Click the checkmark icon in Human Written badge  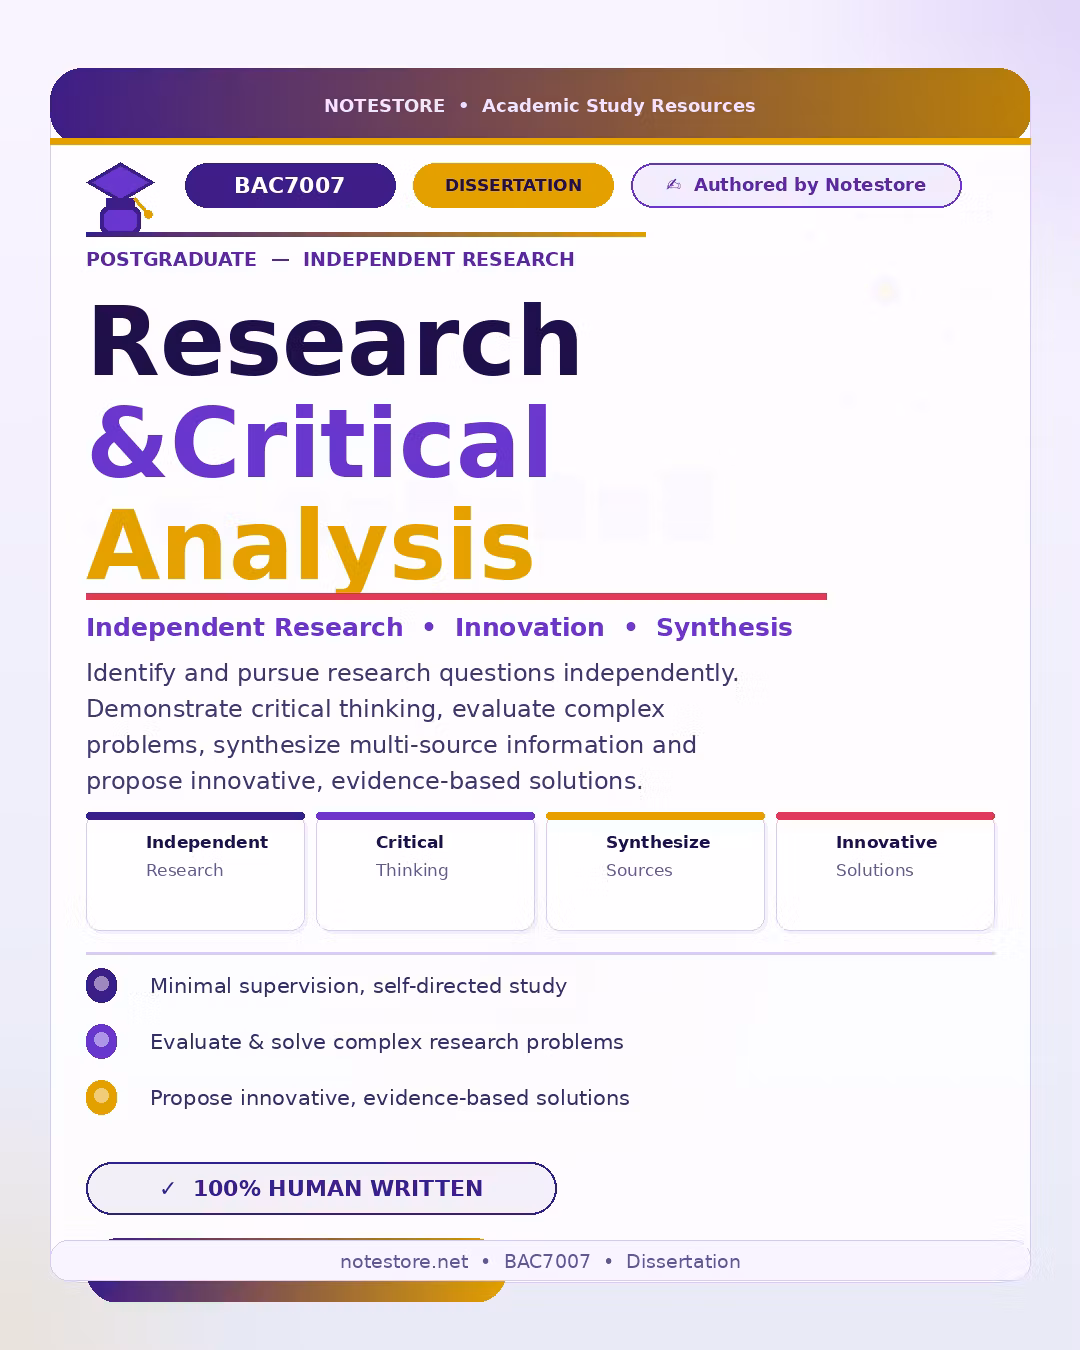click(168, 1188)
